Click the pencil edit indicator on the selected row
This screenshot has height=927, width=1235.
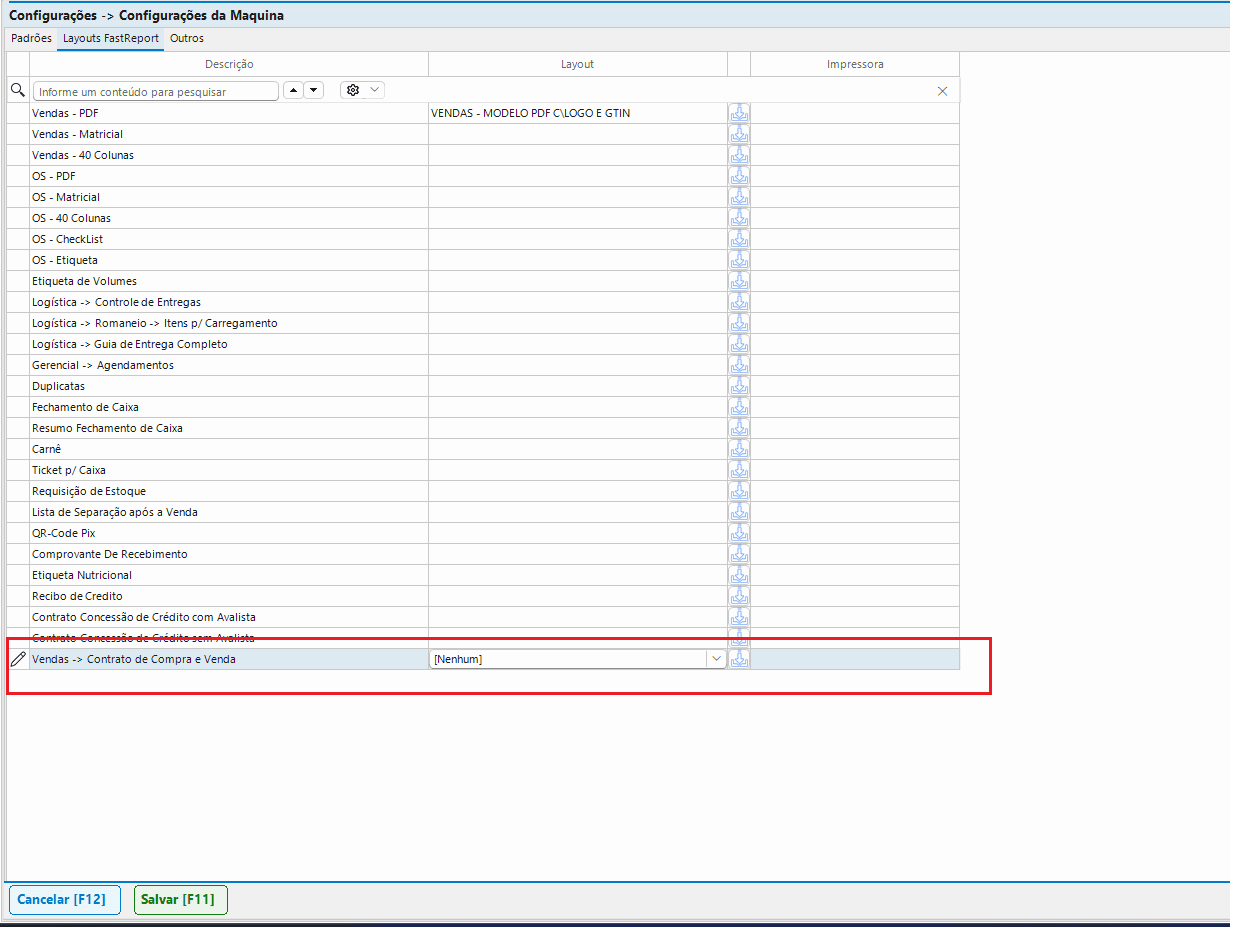(x=18, y=659)
